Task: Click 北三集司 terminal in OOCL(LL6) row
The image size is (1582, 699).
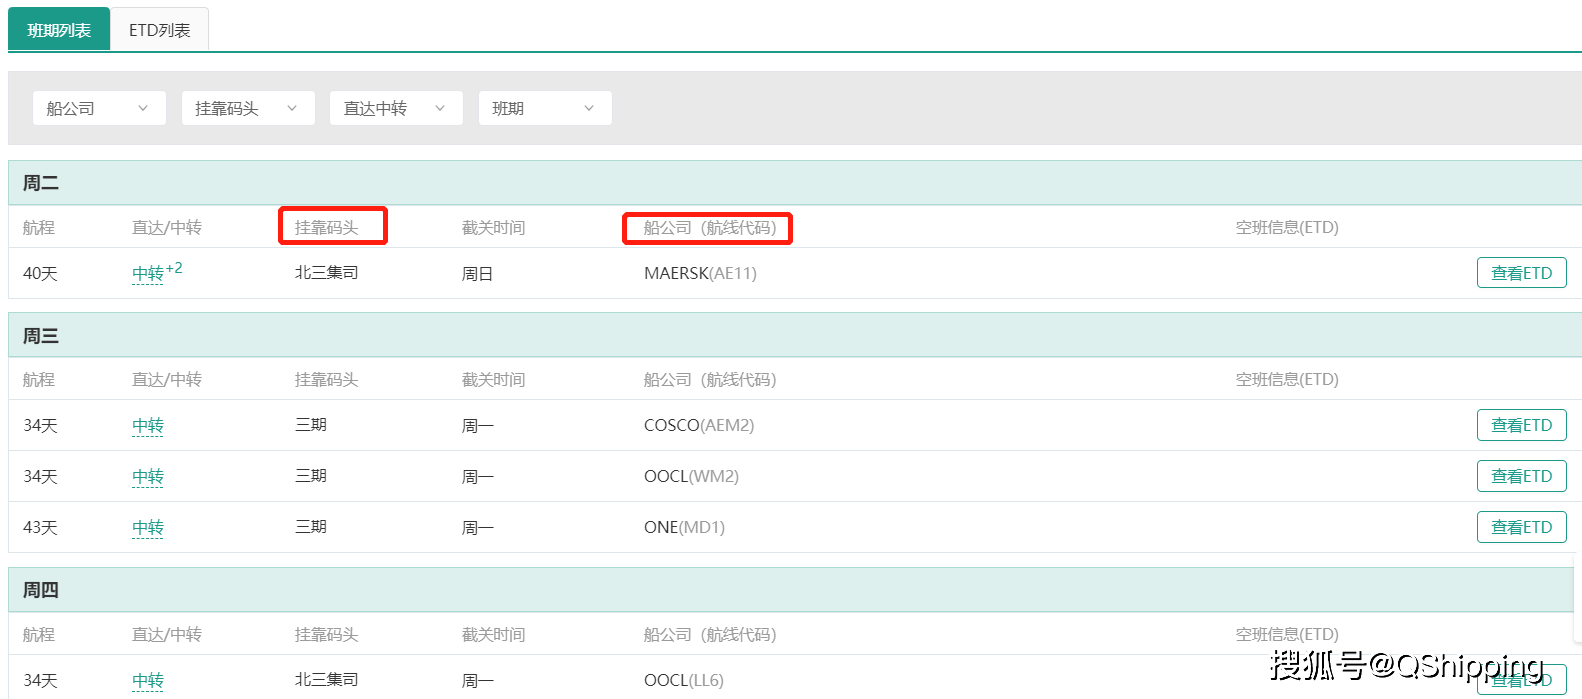Action: (x=326, y=679)
